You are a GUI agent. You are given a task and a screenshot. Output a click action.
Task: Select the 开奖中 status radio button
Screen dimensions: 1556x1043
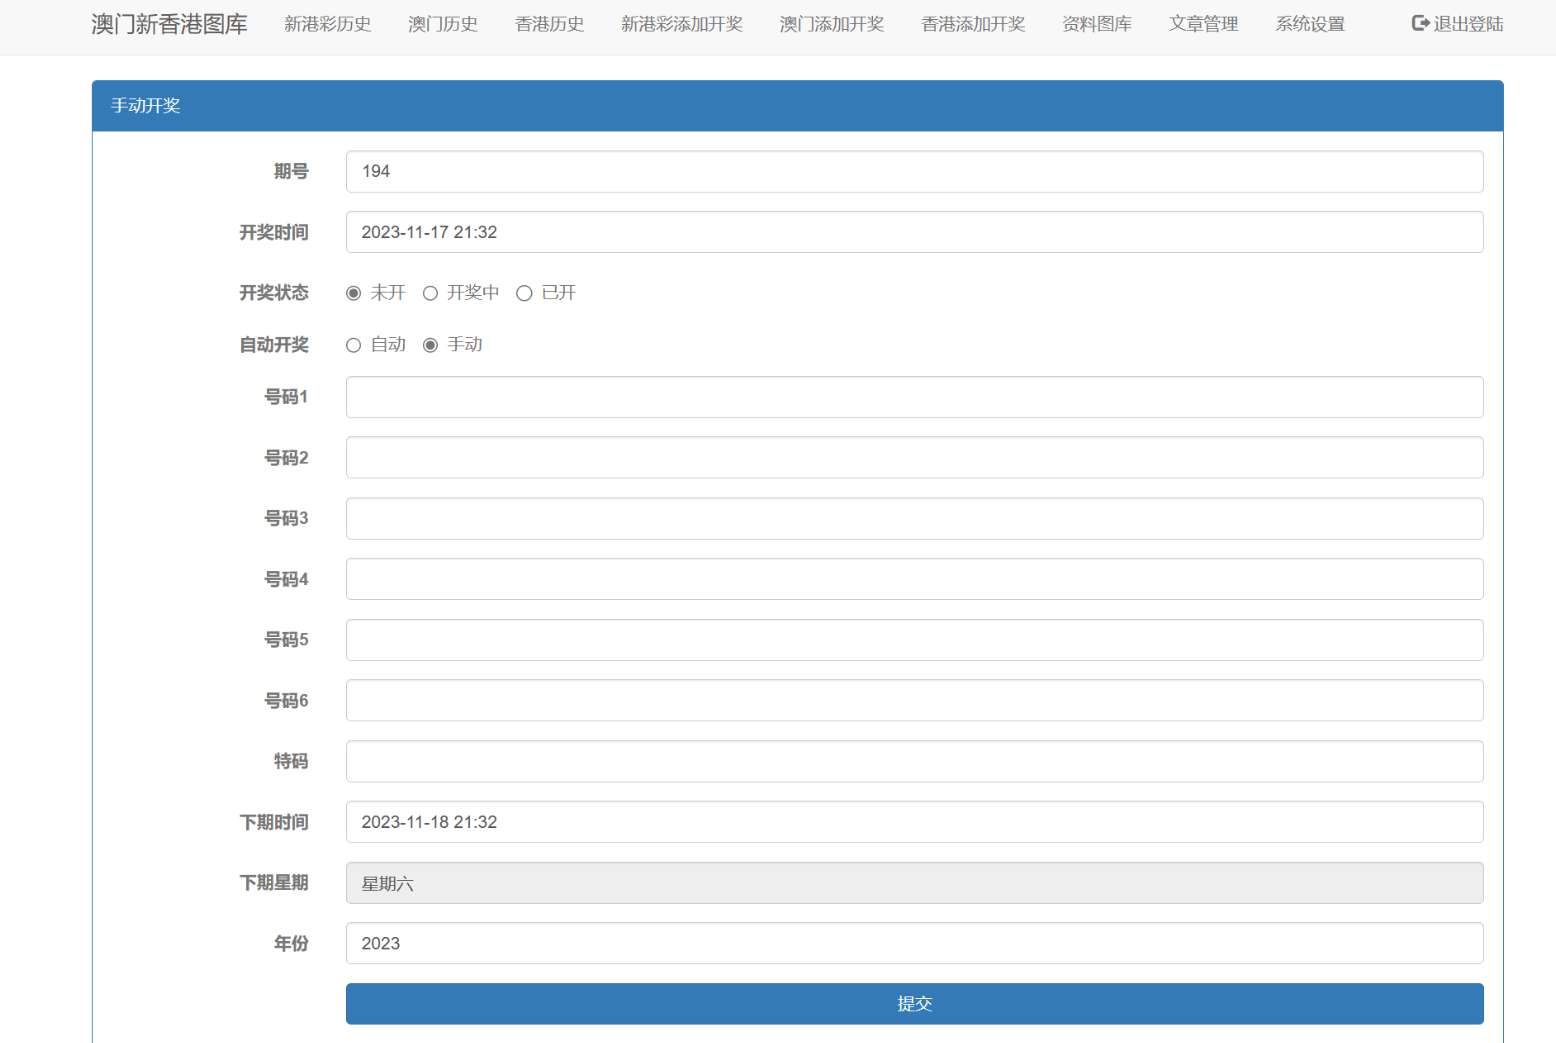[x=431, y=293]
